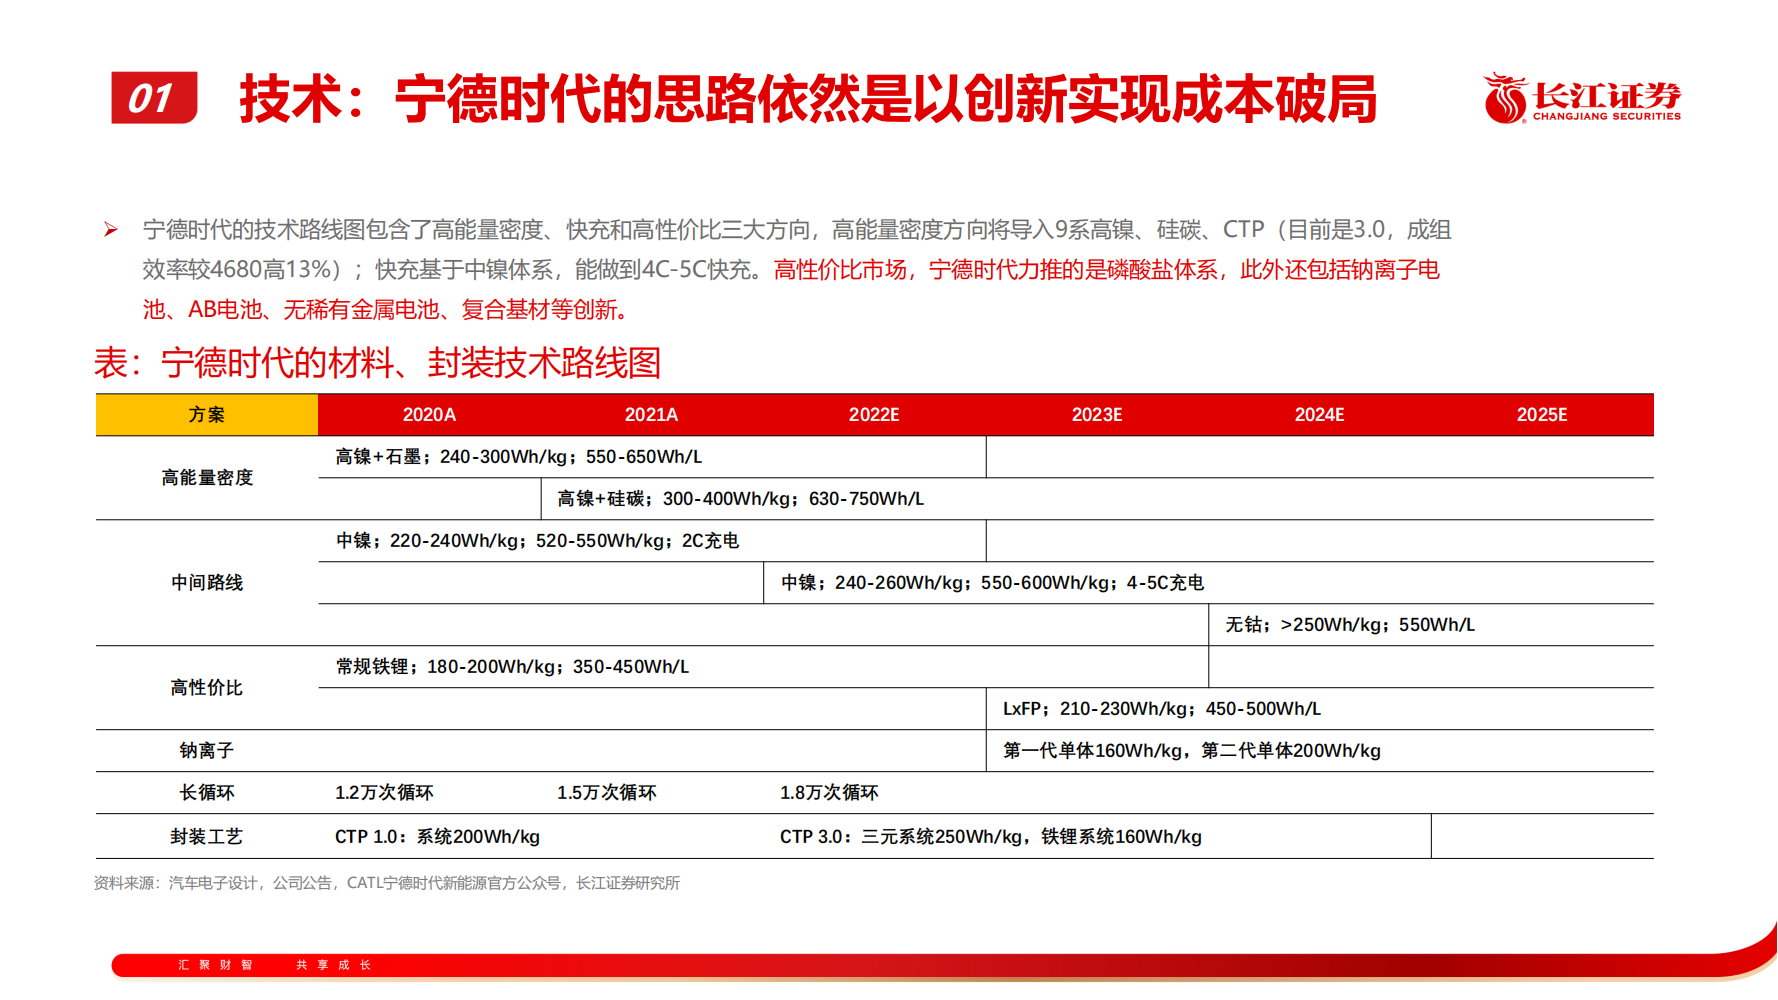Select the 钠离子 row label
Image resolution: width=1778 pixels, height=1000 pixels.
click(x=207, y=751)
